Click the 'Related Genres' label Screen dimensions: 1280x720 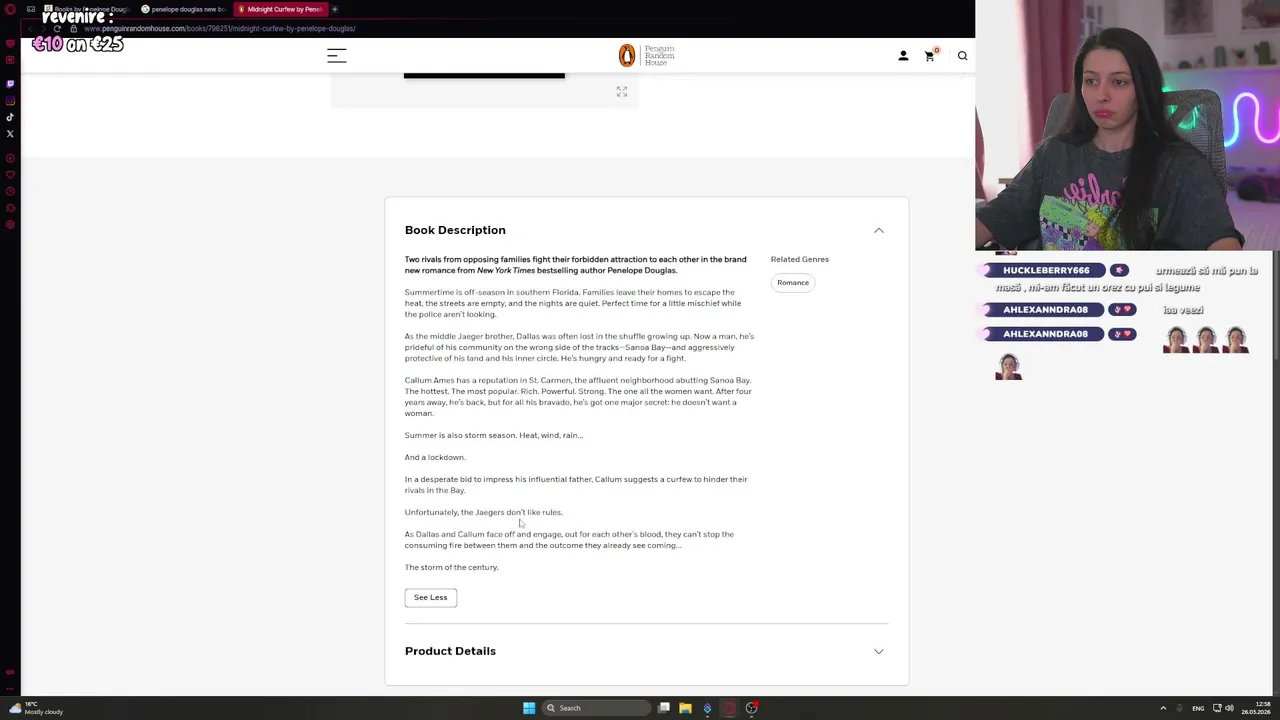pos(800,259)
